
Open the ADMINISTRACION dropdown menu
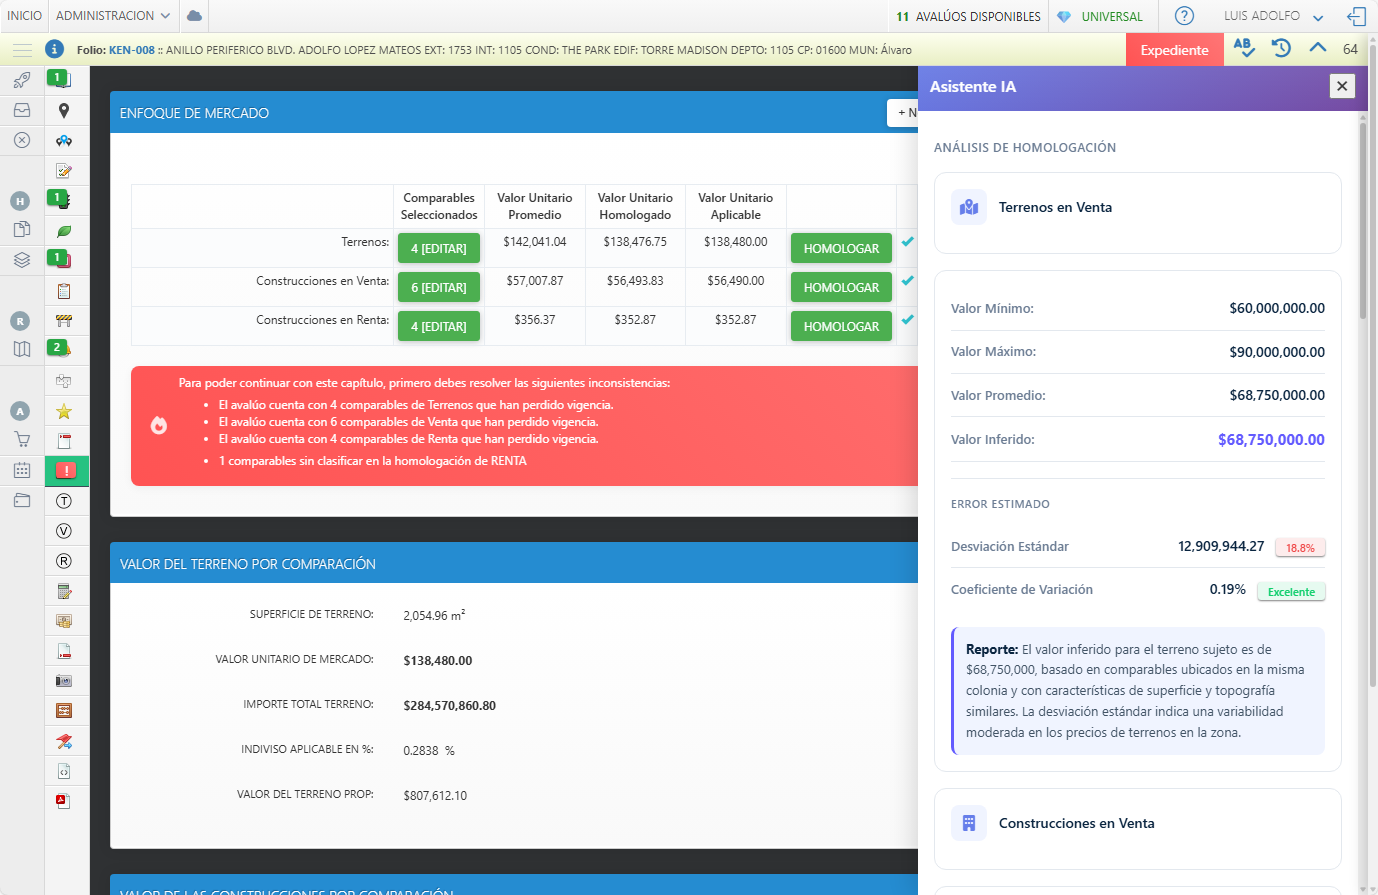click(x=113, y=16)
